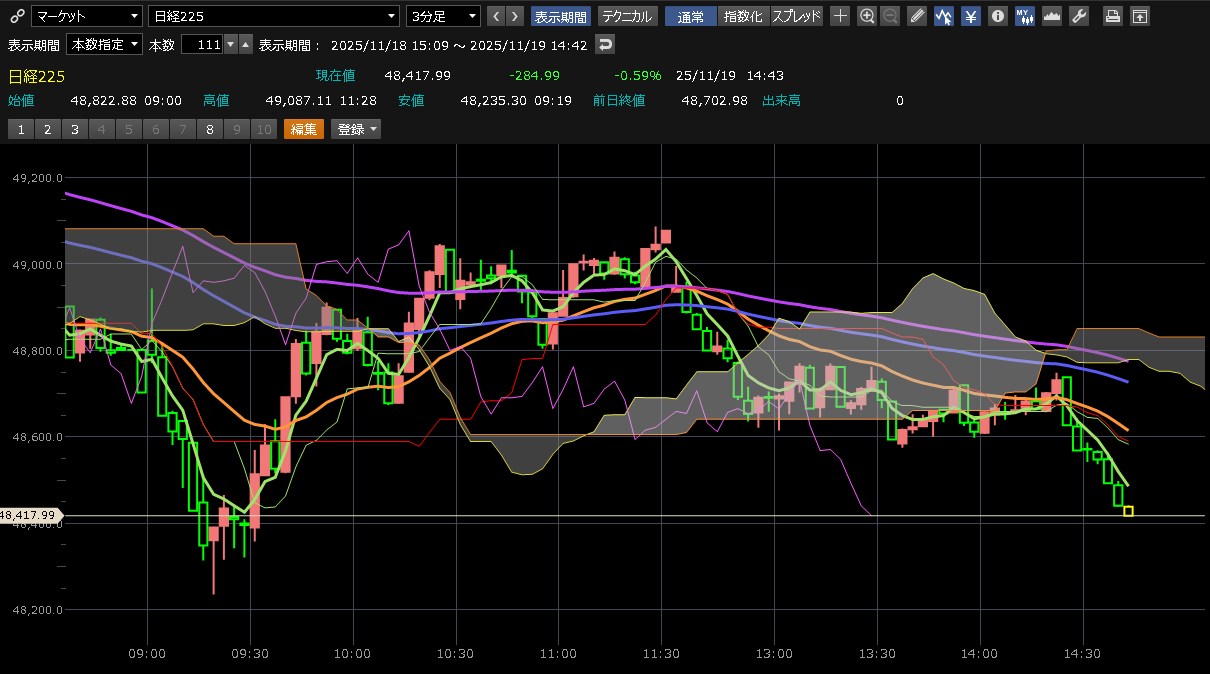This screenshot has width=1210, height=674.
Task: Click the MY chart icon
Action: point(1025,16)
